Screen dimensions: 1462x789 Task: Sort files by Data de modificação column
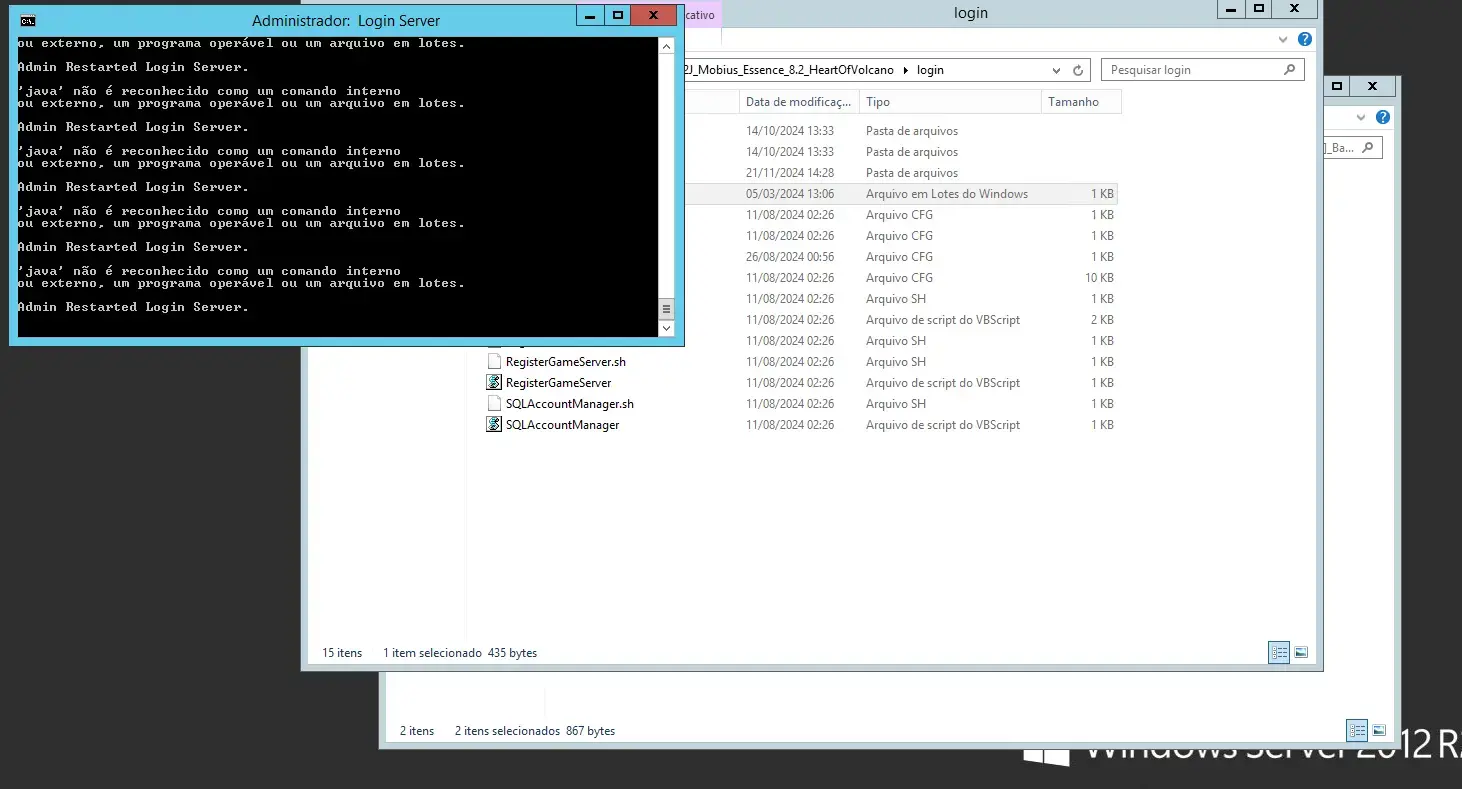tap(799, 101)
